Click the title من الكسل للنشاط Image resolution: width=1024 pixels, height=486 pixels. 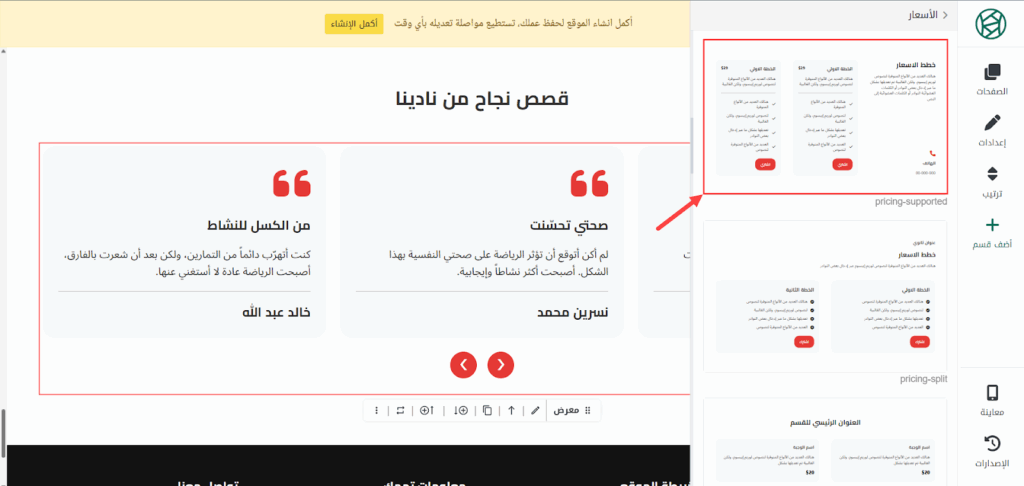(257, 226)
